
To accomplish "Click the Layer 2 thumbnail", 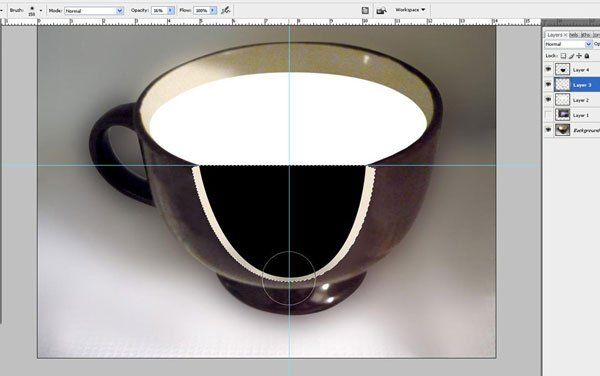I will coord(562,99).
